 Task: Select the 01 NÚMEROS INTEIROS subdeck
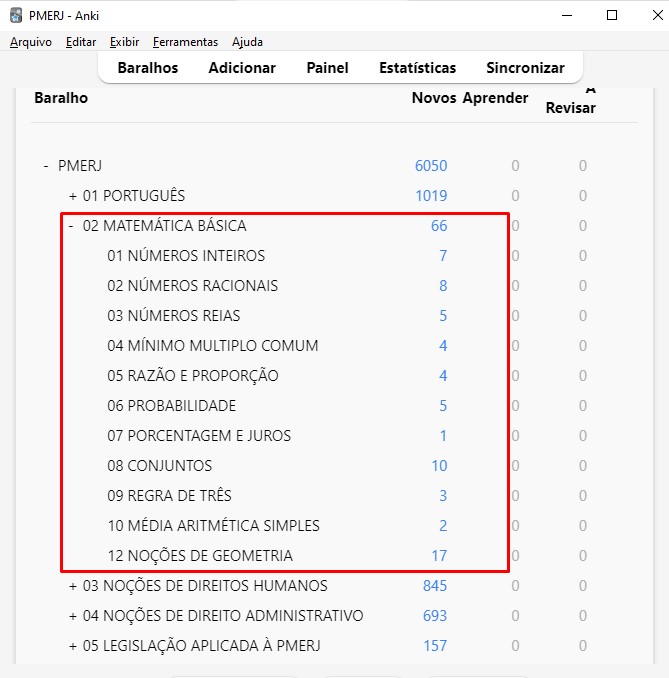(x=186, y=256)
